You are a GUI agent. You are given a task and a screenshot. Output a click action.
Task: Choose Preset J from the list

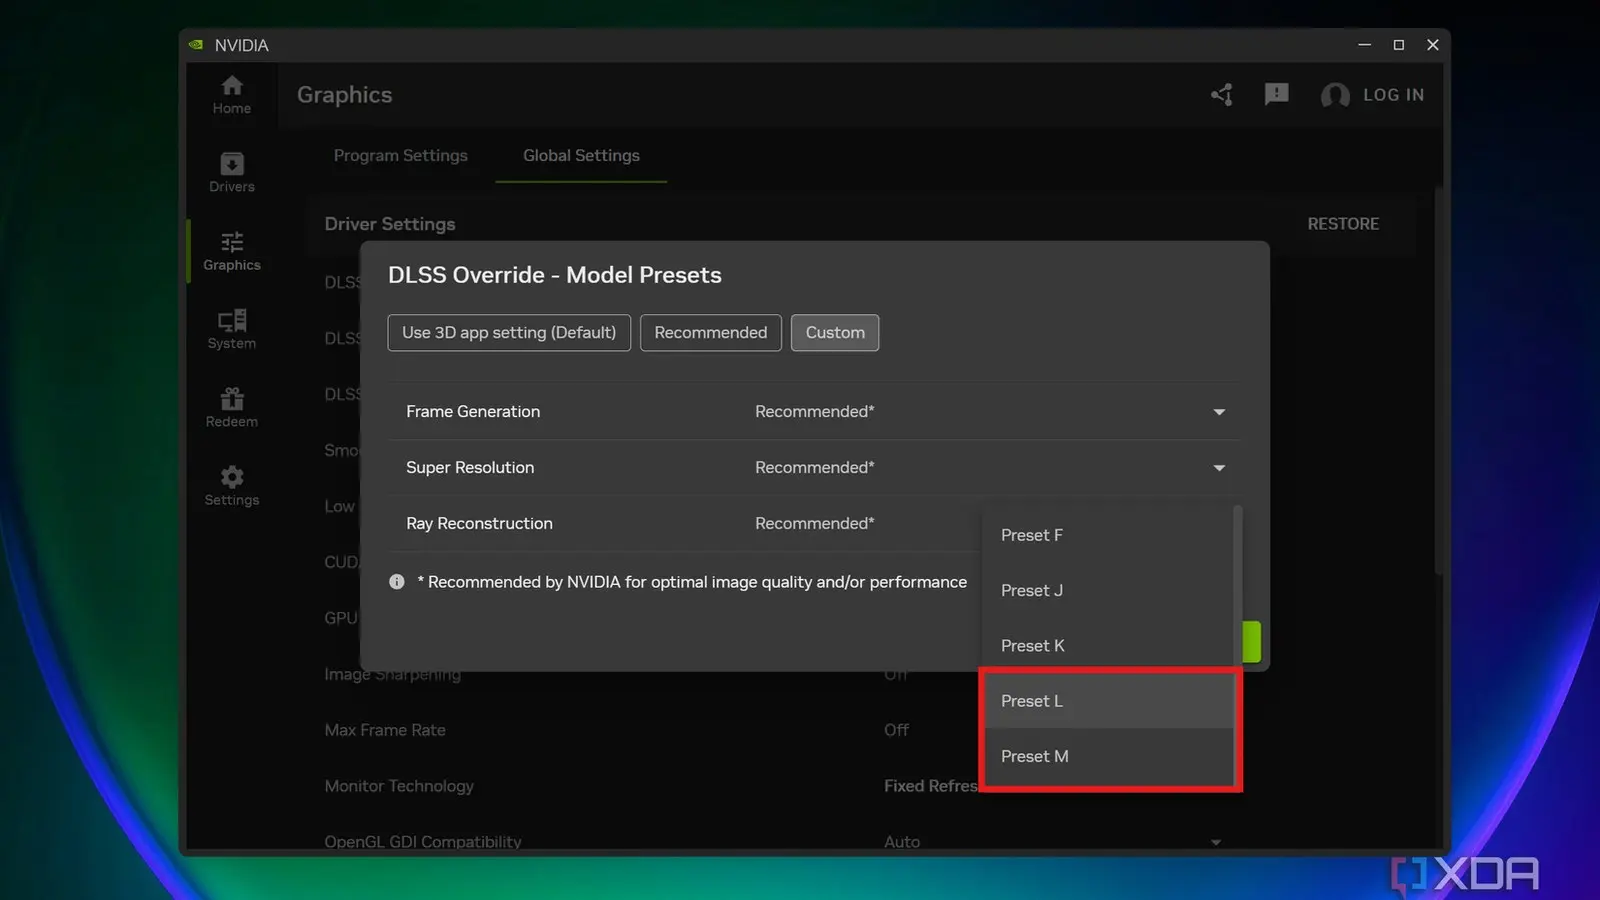tap(1107, 591)
